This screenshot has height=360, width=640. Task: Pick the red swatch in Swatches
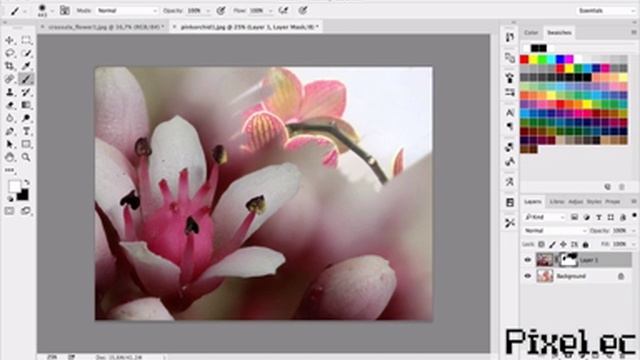(x=524, y=60)
